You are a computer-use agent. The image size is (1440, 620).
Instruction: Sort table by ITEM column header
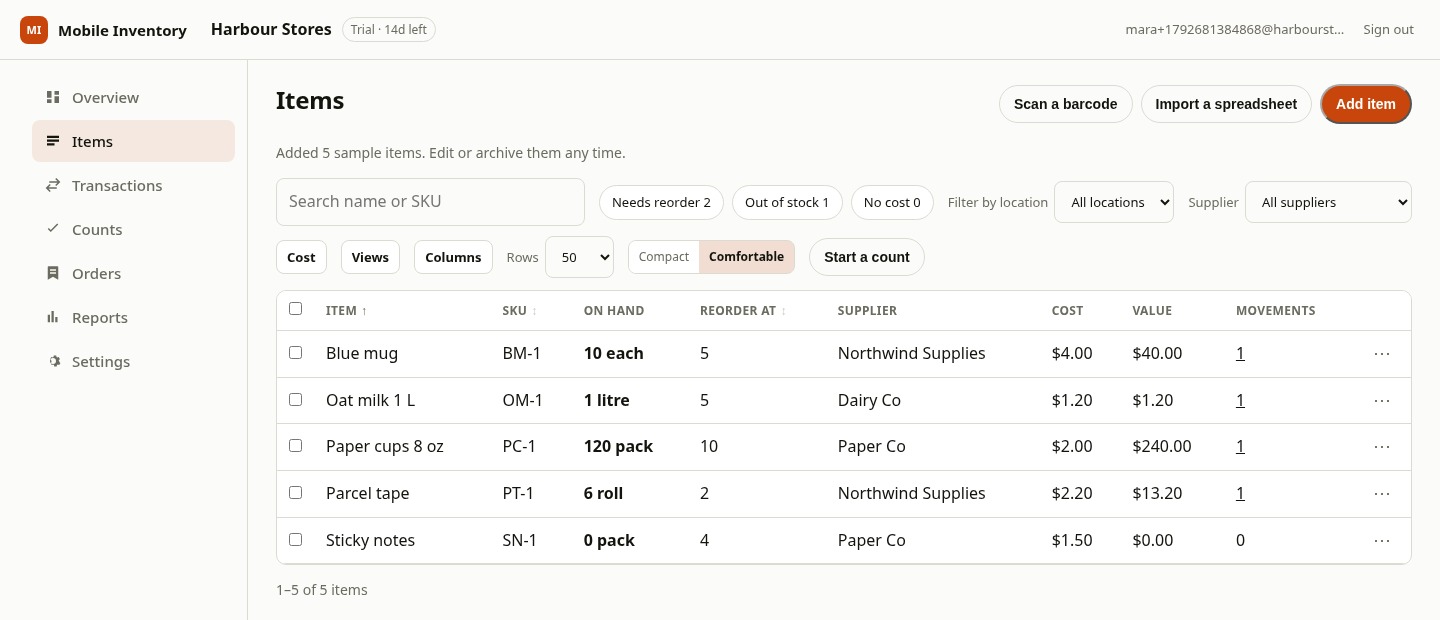(346, 311)
